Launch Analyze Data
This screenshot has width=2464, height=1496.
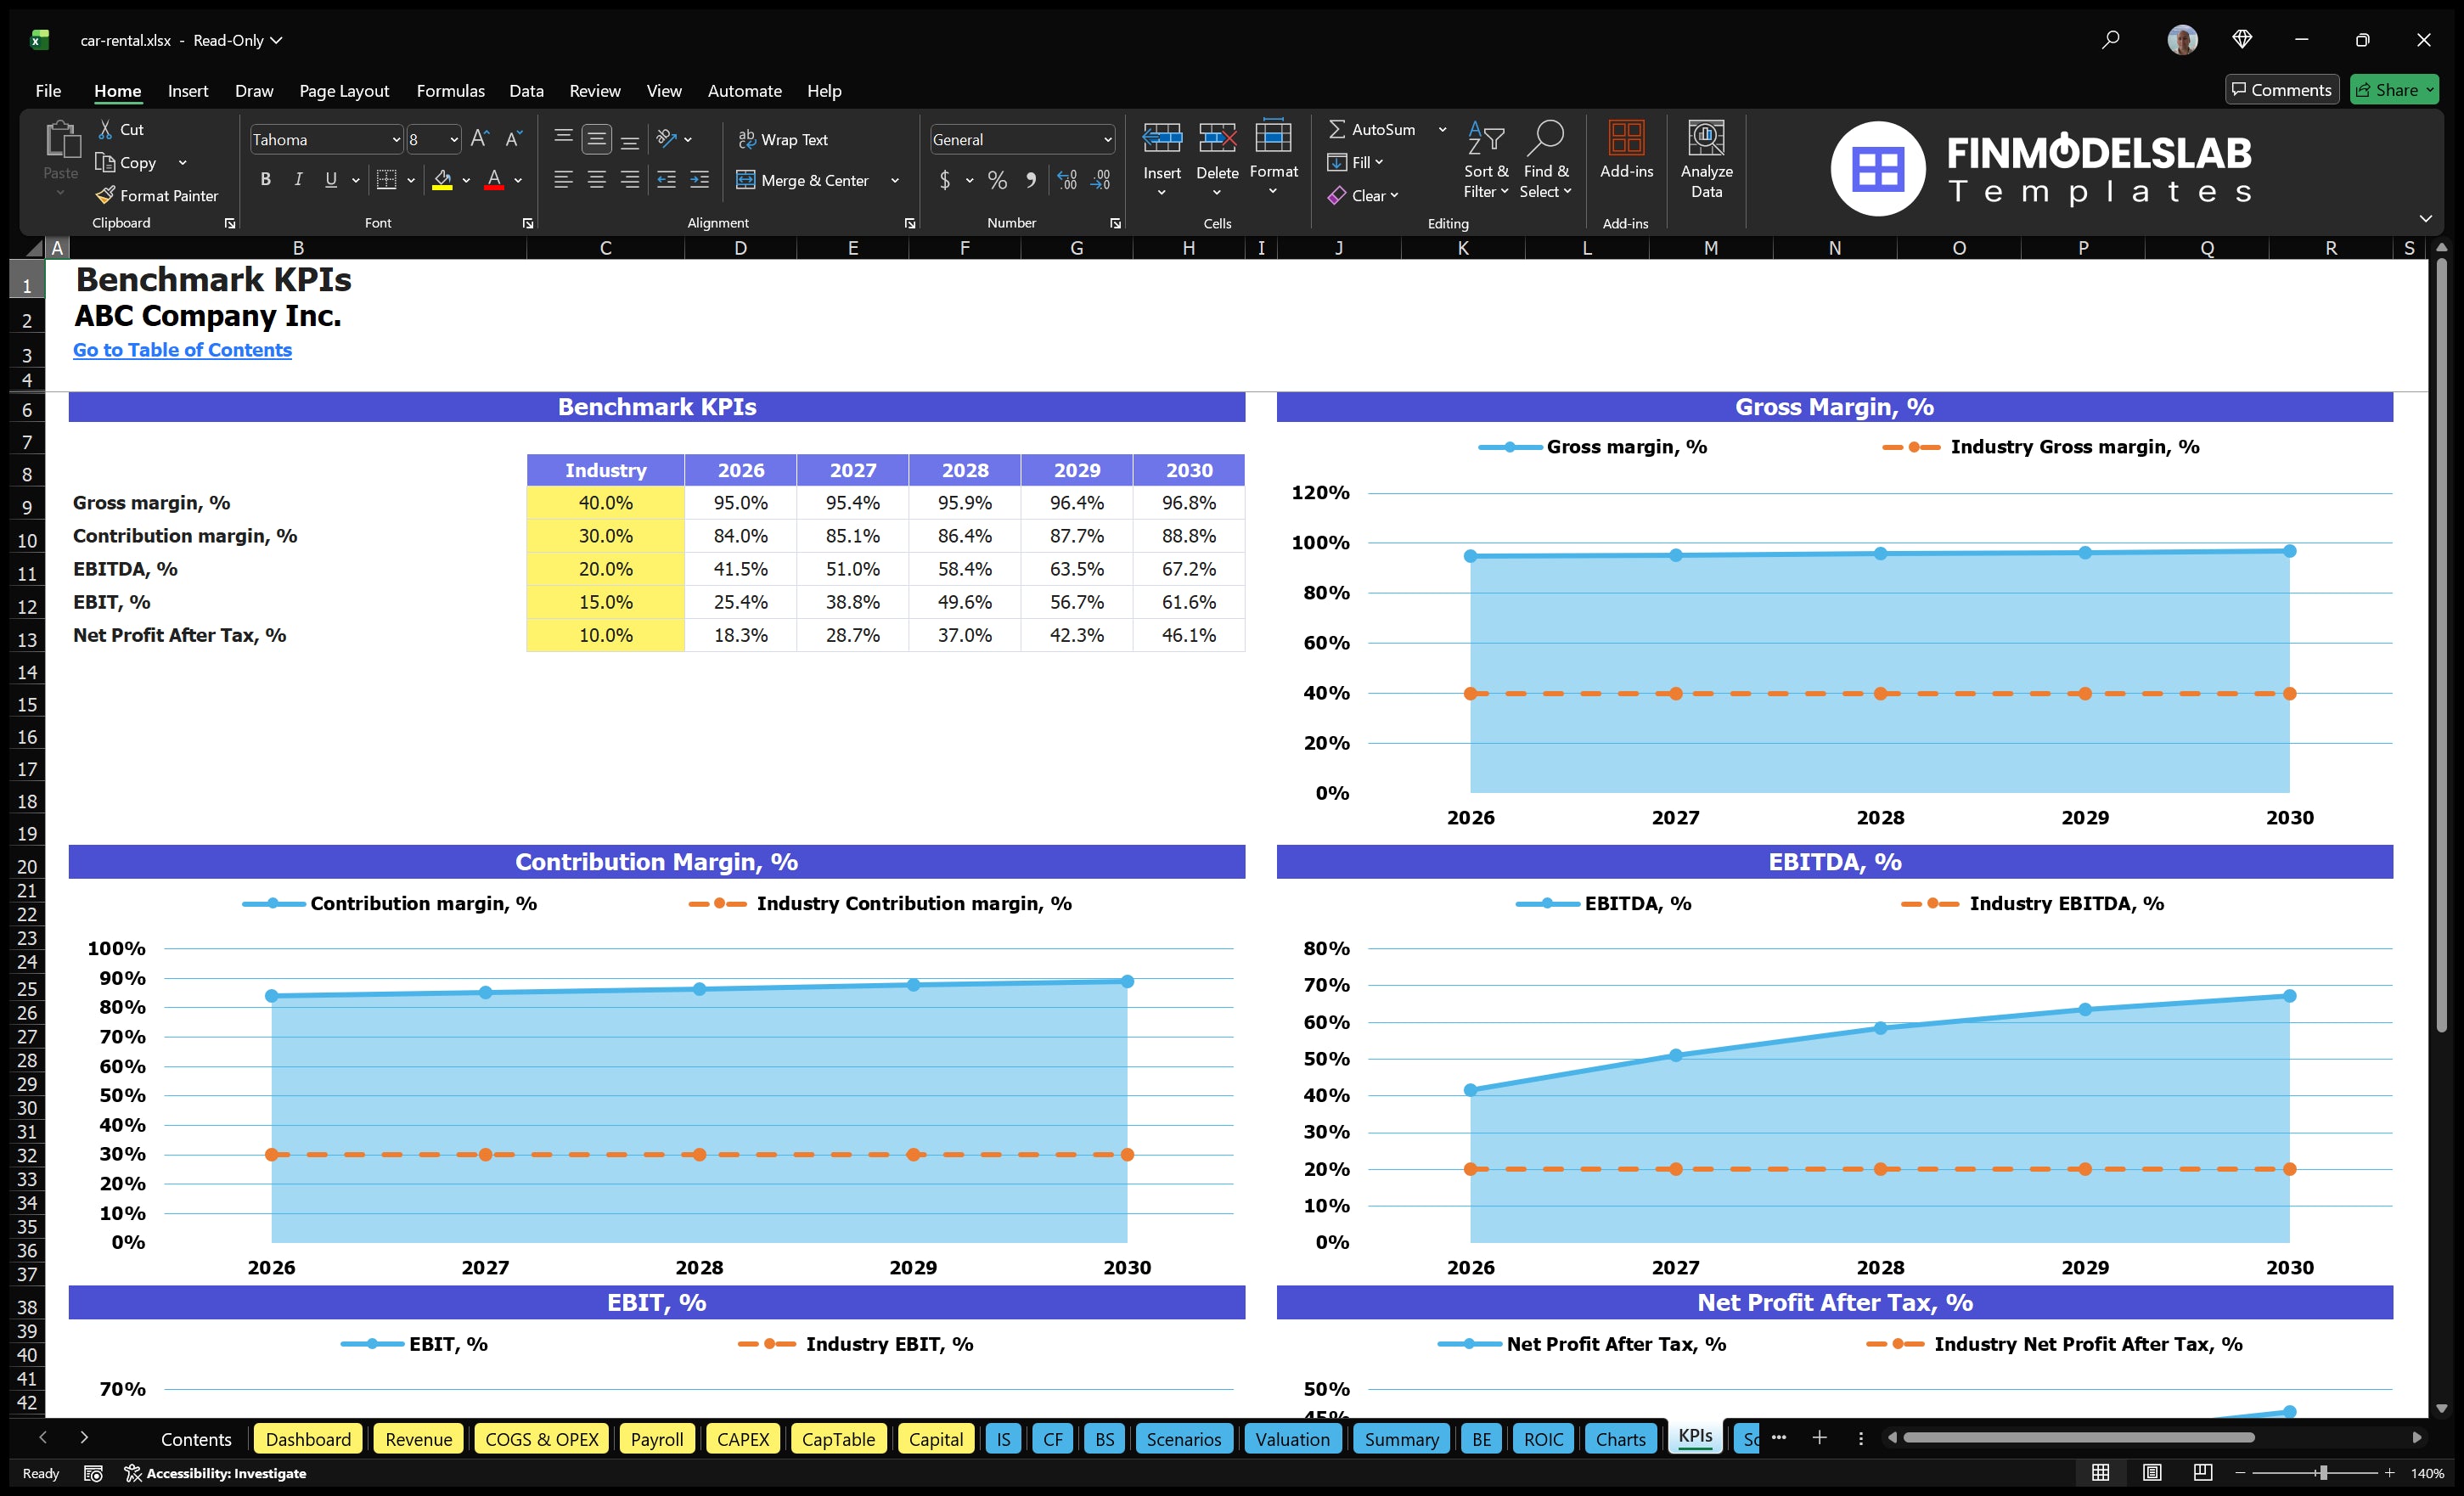pyautogui.click(x=1706, y=160)
